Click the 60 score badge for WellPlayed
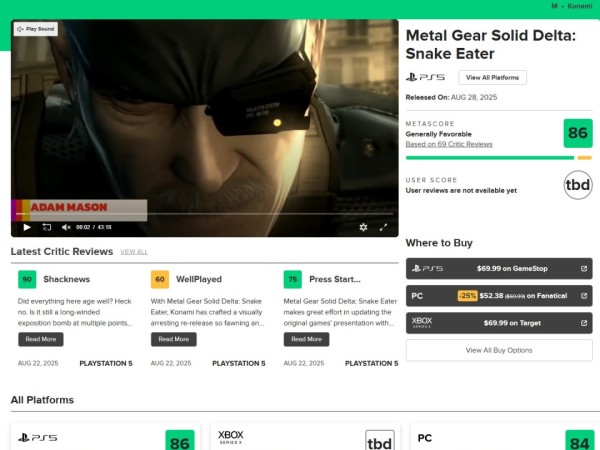The image size is (600, 450). (x=160, y=279)
